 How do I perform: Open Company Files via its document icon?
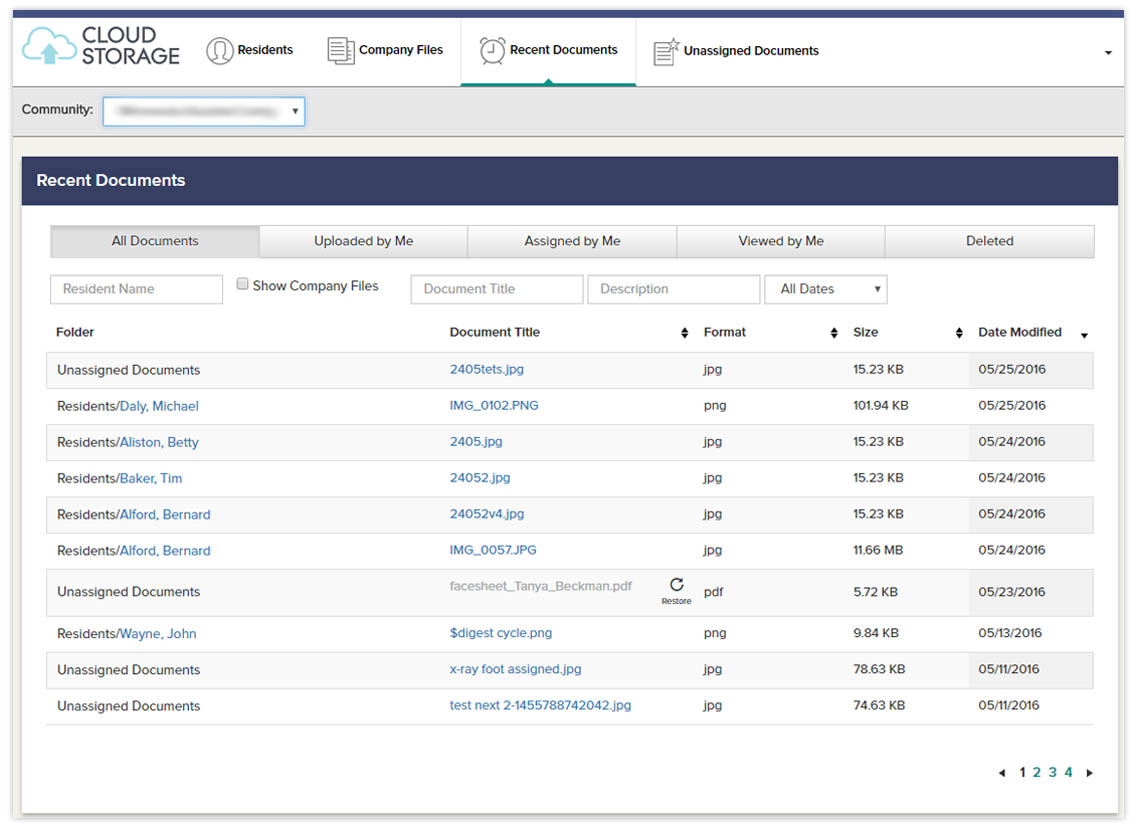[341, 51]
